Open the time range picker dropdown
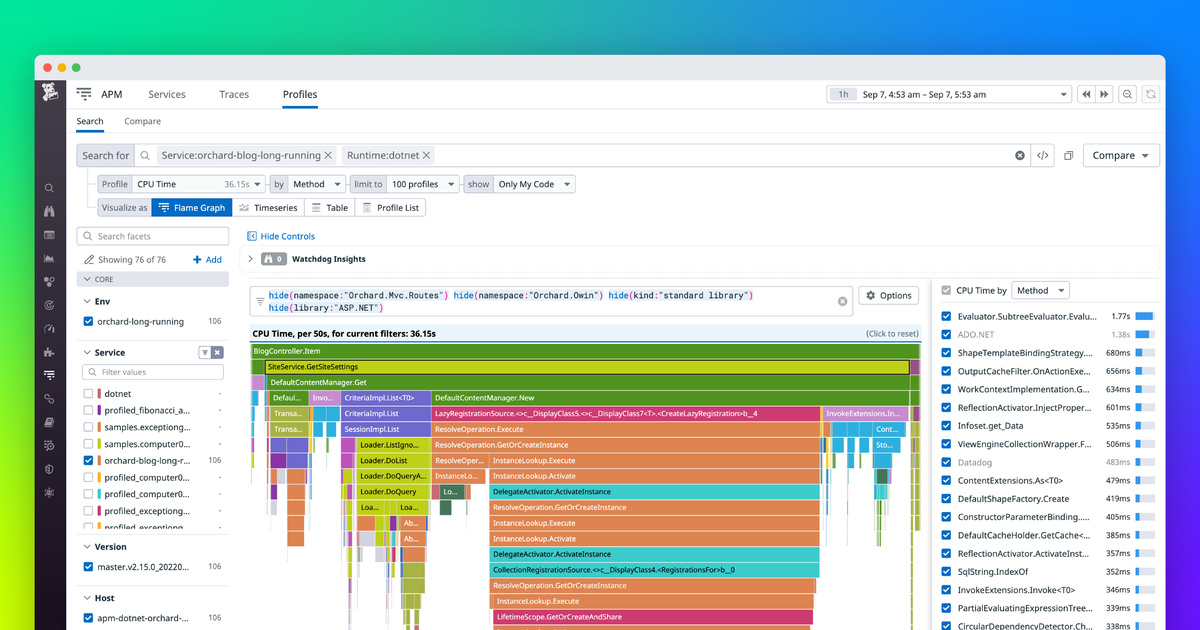Screen dimensions: 1200x630 click(x=949, y=94)
